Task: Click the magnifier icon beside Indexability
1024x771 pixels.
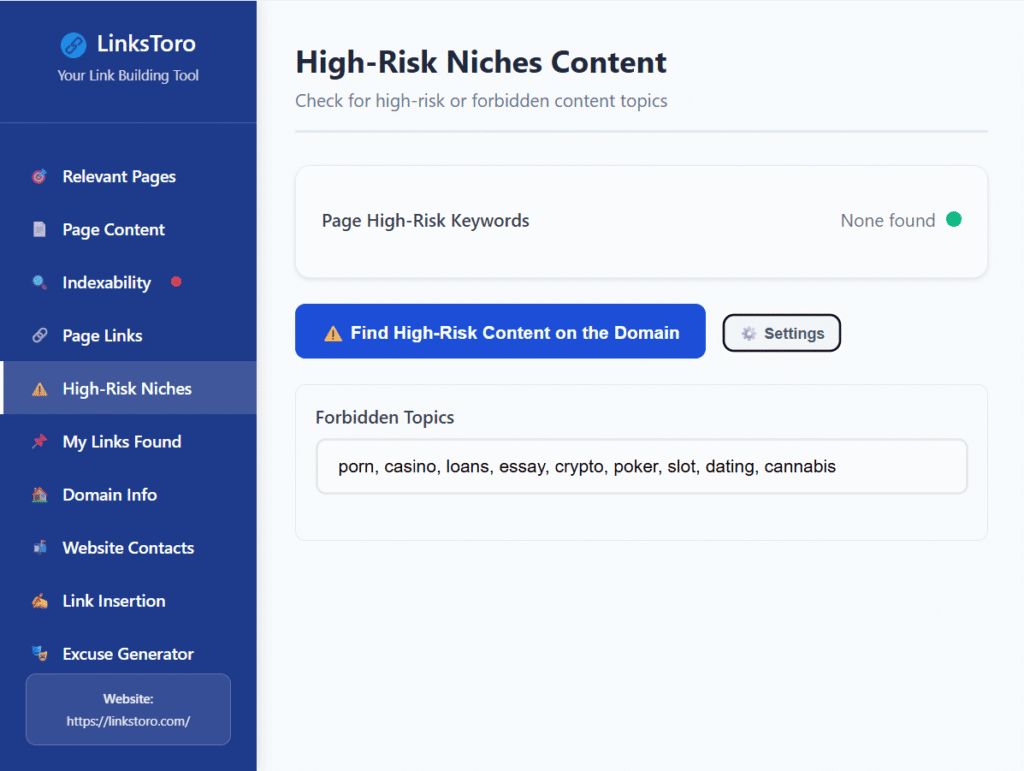Action: coord(39,283)
